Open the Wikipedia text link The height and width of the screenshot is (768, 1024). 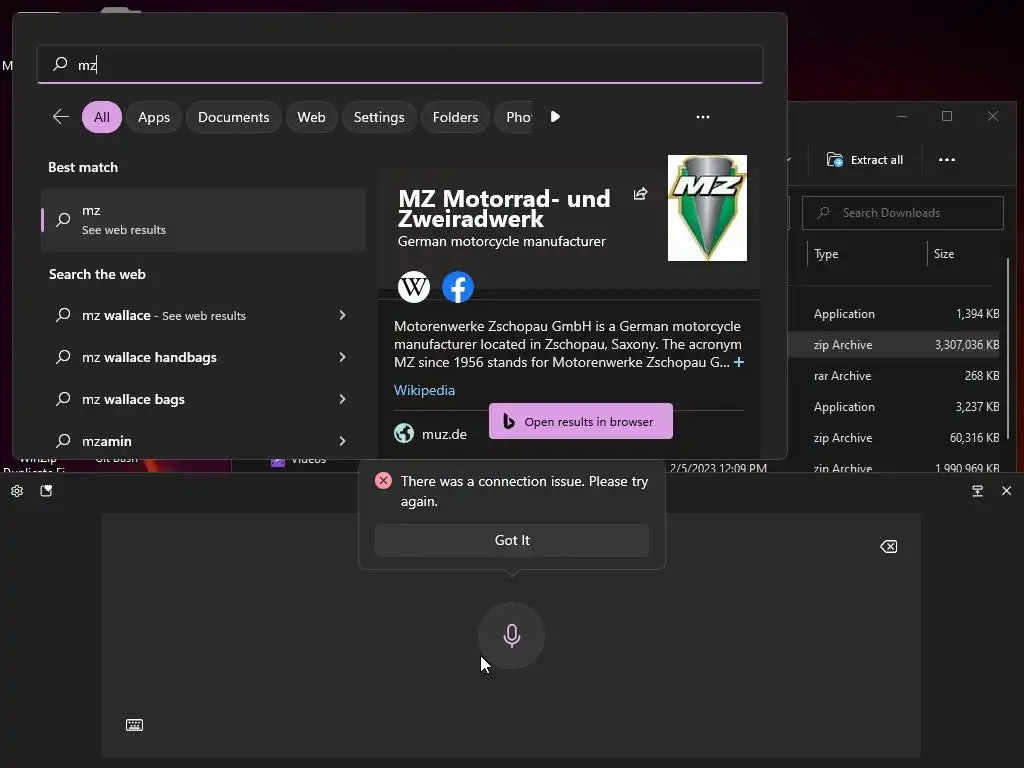[424, 391]
